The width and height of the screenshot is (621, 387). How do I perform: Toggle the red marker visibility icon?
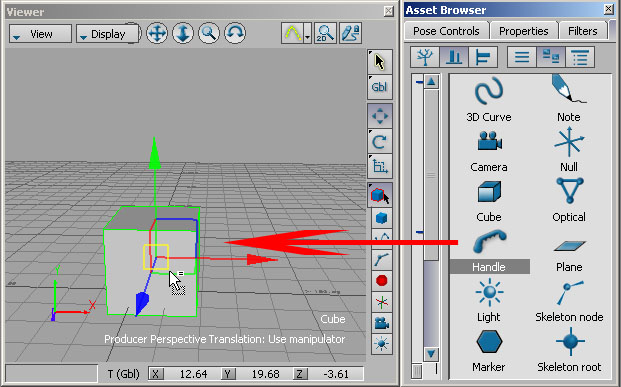382,280
